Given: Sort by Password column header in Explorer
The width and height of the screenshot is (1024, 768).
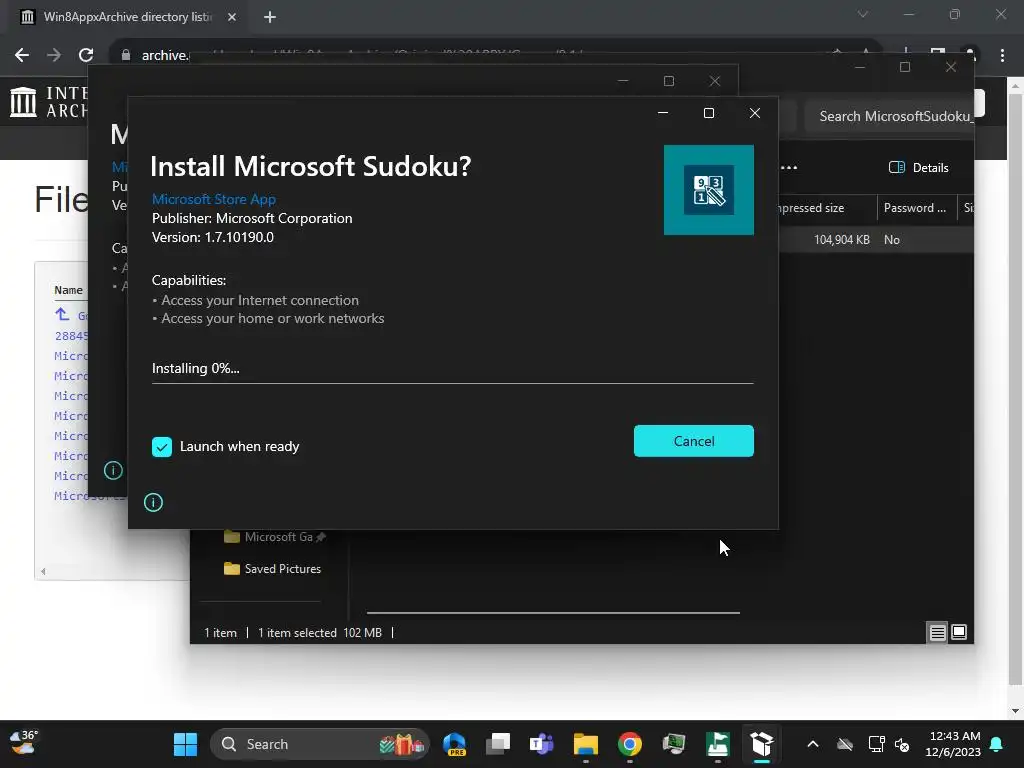Looking at the screenshot, I should pyautogui.click(x=916, y=208).
